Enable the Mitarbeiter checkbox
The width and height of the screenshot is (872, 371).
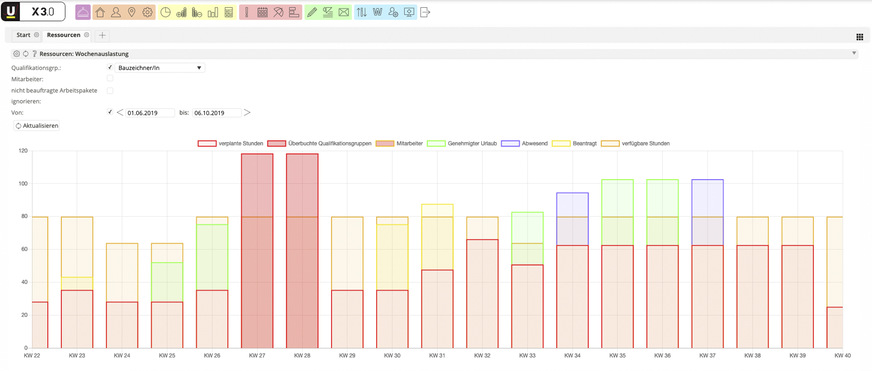click(110, 78)
